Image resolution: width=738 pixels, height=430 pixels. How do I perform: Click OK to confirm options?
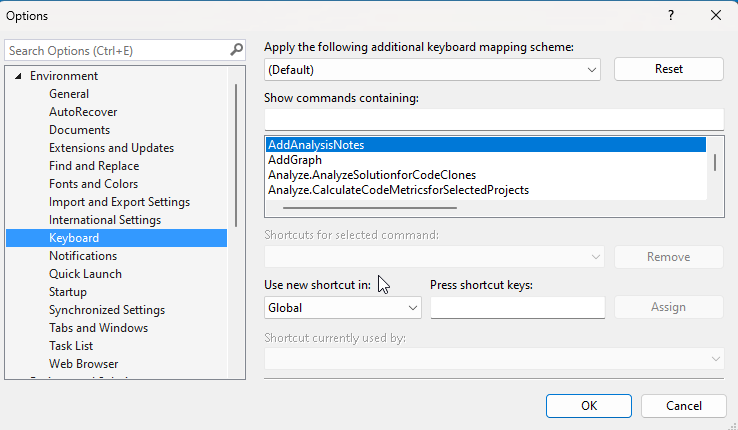click(589, 406)
